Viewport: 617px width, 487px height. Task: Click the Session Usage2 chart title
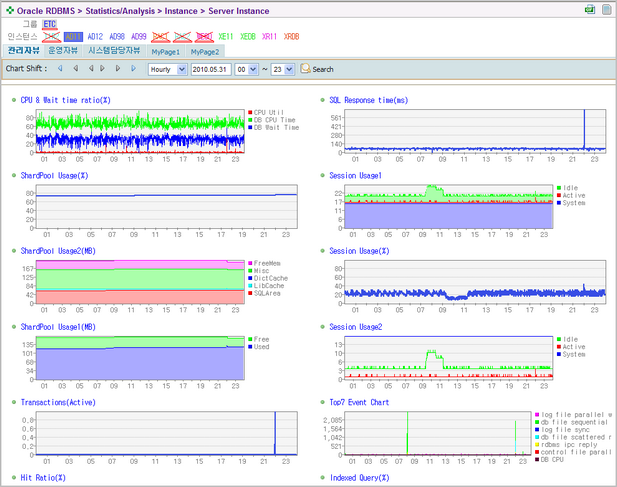tap(356, 327)
